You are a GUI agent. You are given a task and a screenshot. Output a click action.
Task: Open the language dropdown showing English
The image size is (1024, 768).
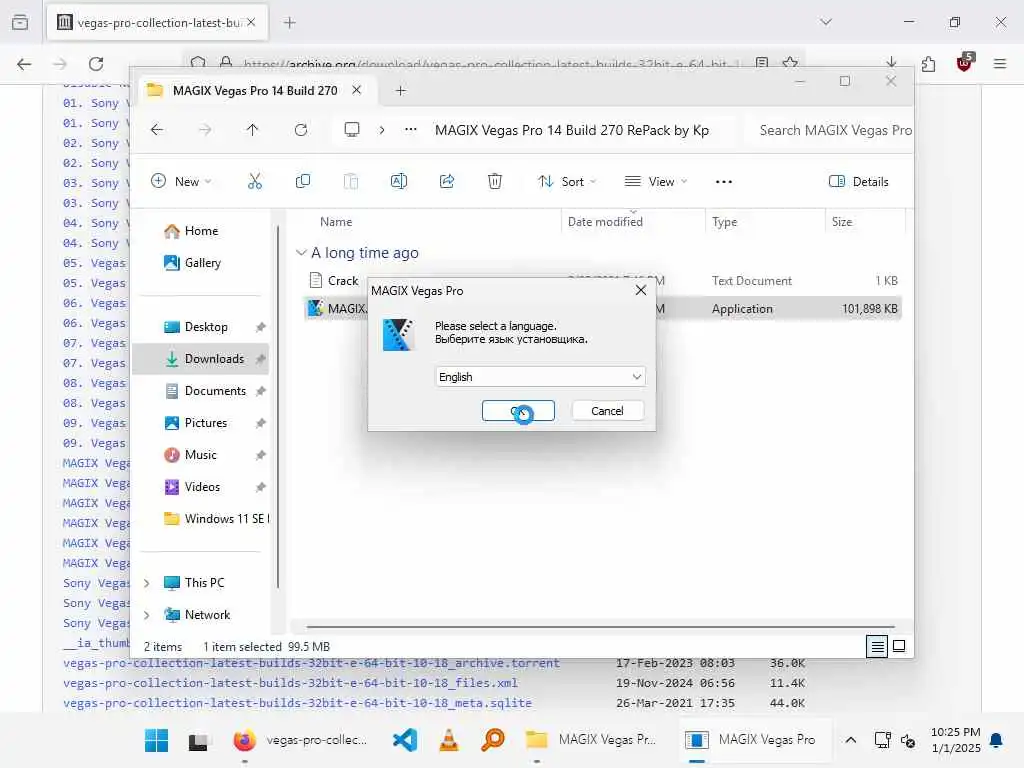click(x=540, y=377)
